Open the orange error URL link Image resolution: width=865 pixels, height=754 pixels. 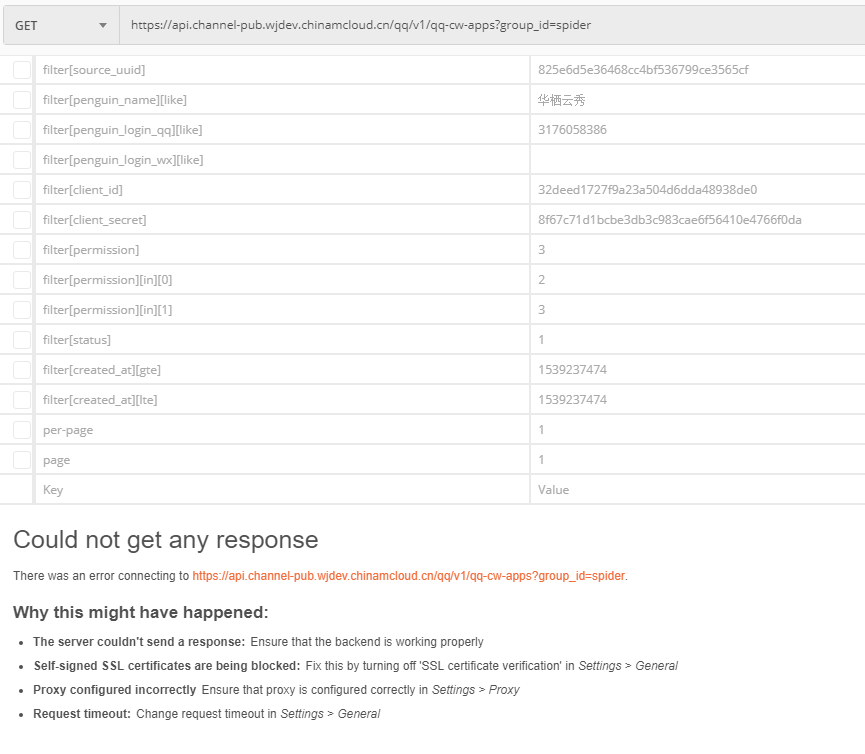409,576
